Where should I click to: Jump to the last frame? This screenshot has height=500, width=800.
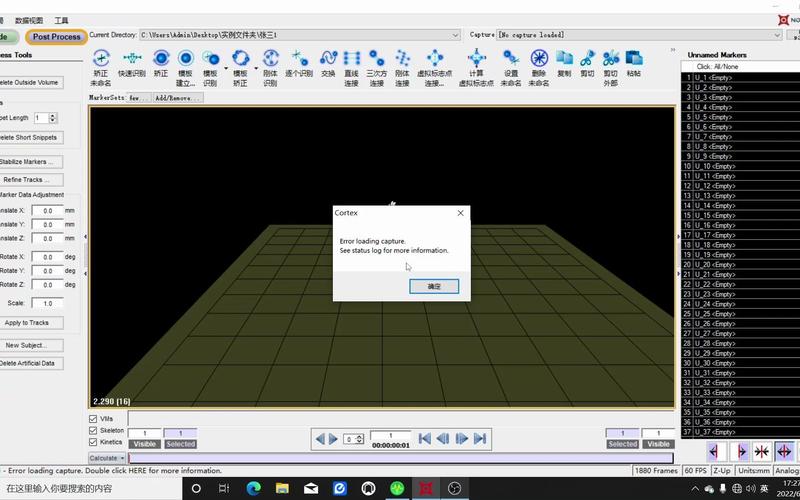[480, 439]
